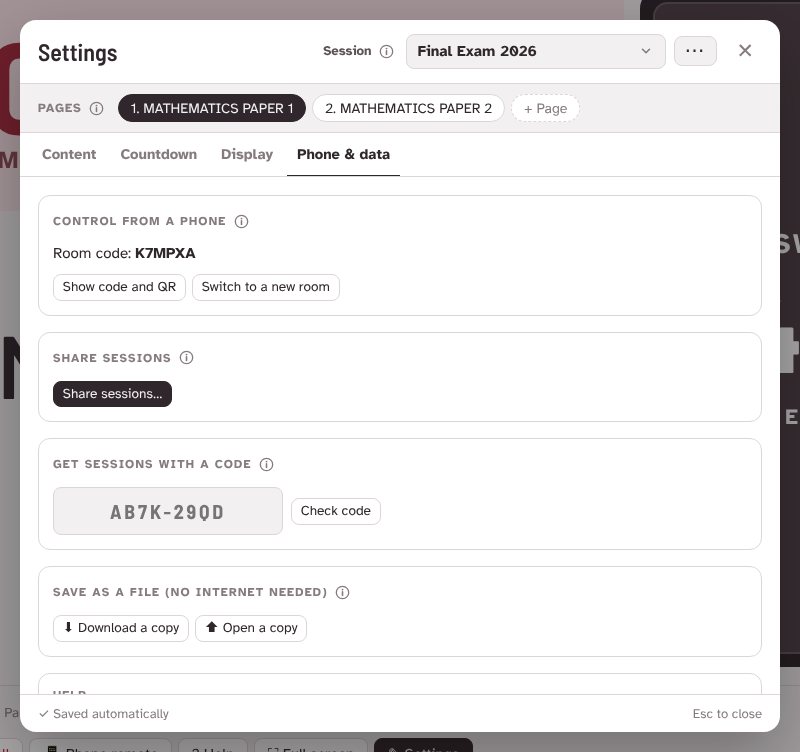Open info for Get sessions with a code

(x=266, y=464)
